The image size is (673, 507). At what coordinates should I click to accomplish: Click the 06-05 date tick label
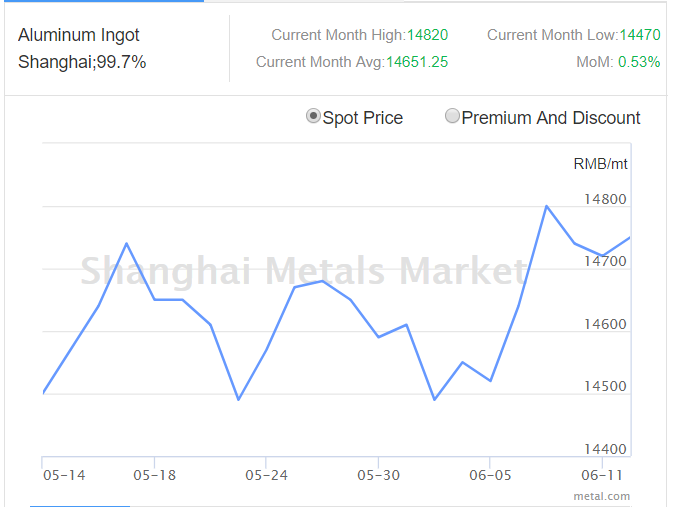490,475
